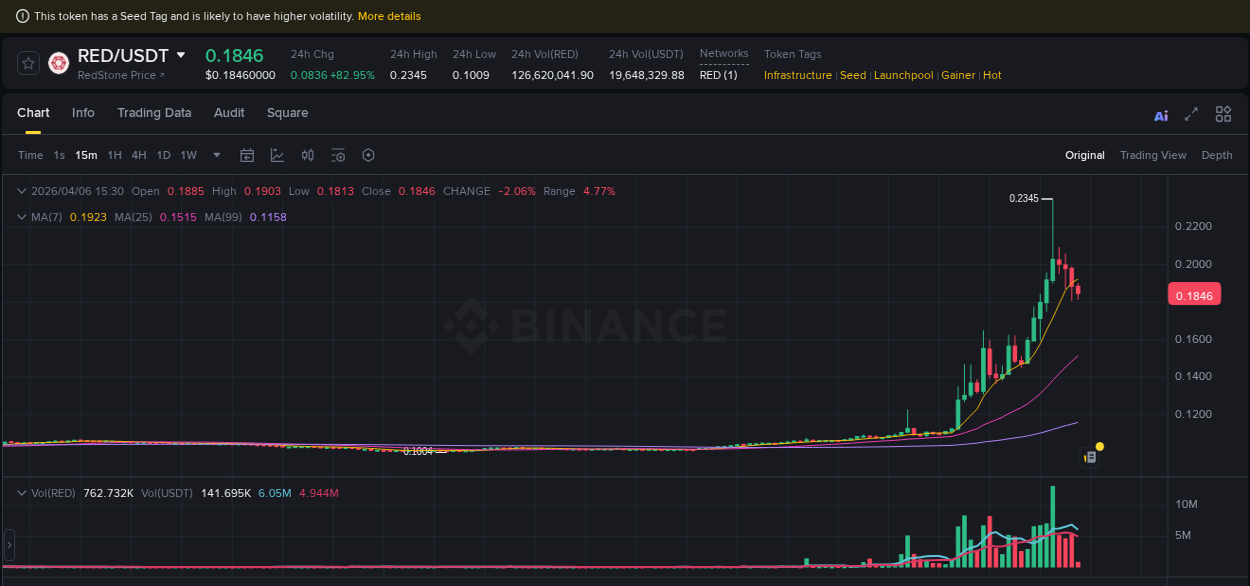Viewport: 1250px width, 586px height.
Task: Open More details about the Seed Tag
Action: [389, 16]
